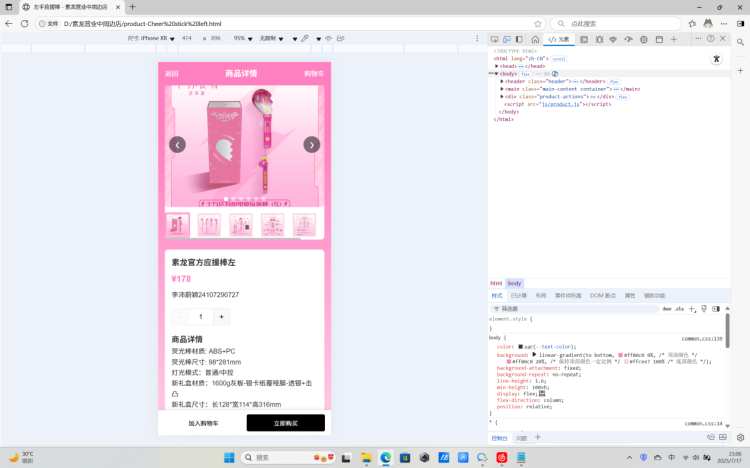Click the previous image carousel arrow

click(177, 145)
